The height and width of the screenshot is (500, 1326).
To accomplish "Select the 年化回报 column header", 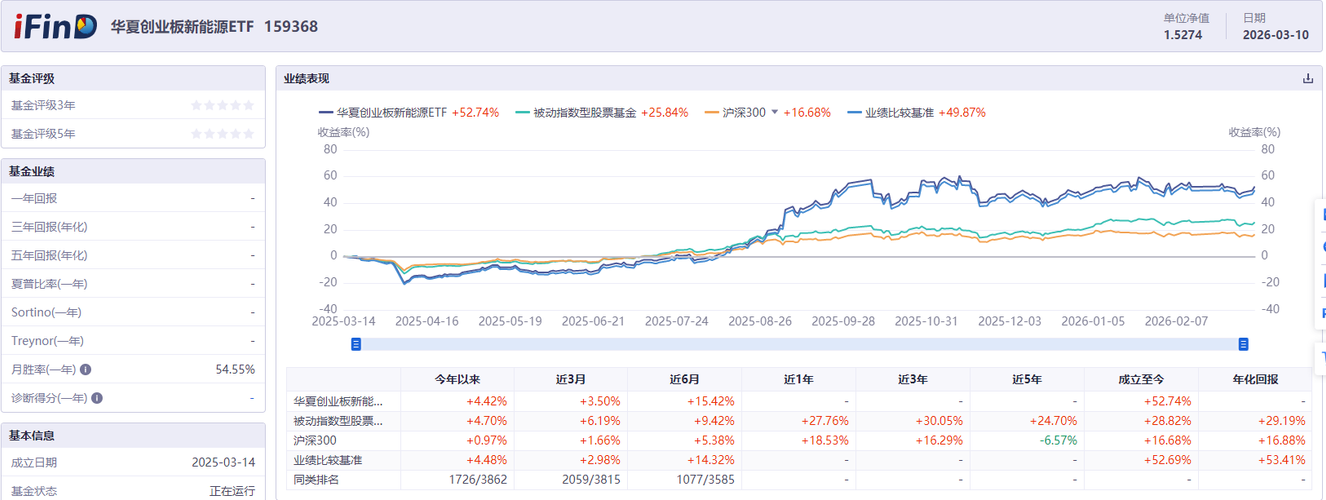I will tap(1255, 380).
